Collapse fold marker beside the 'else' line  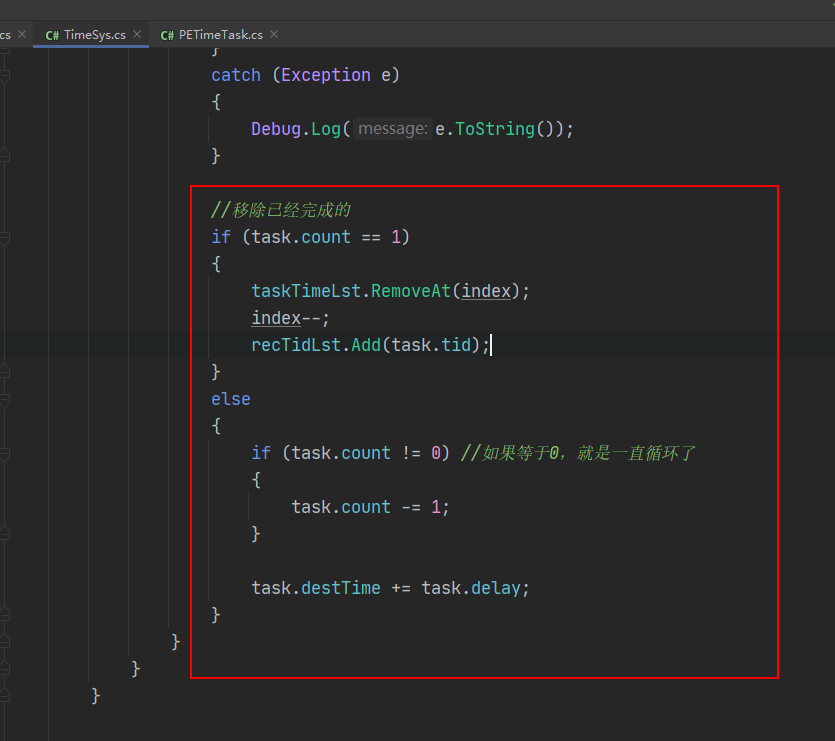pos(5,400)
